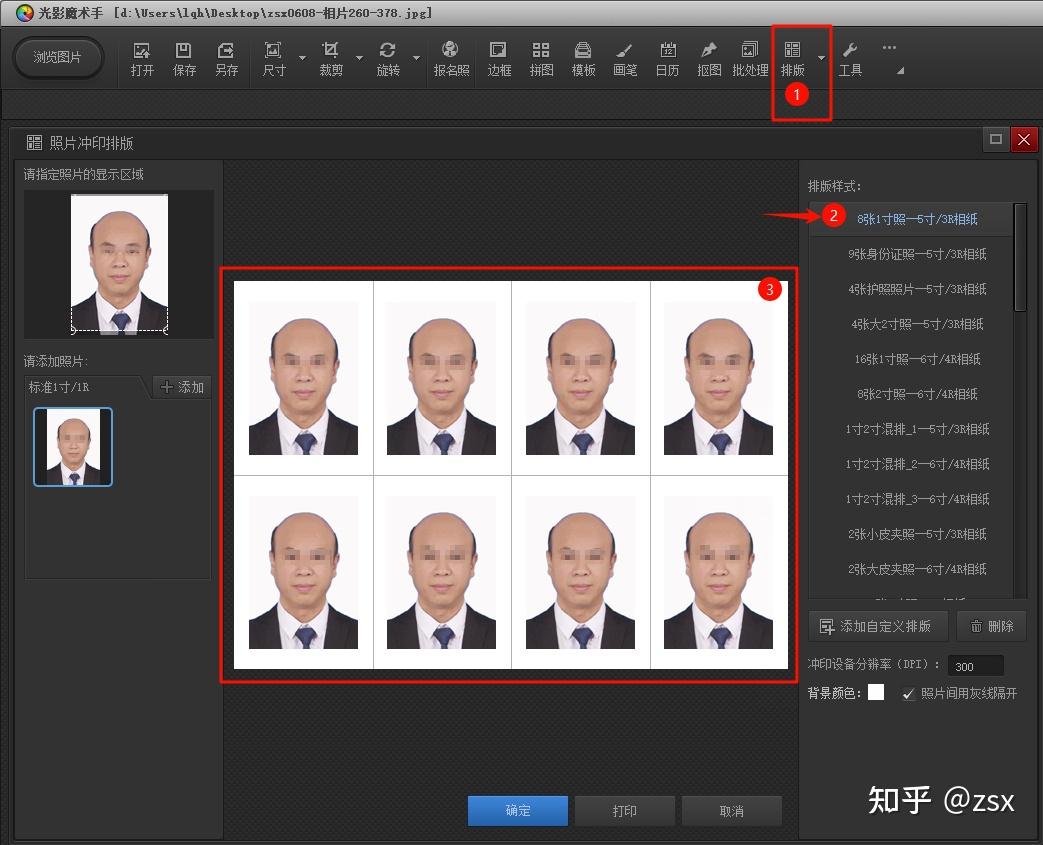Expand the 排版 dropdown arrow
1043x845 pixels.
click(821, 58)
